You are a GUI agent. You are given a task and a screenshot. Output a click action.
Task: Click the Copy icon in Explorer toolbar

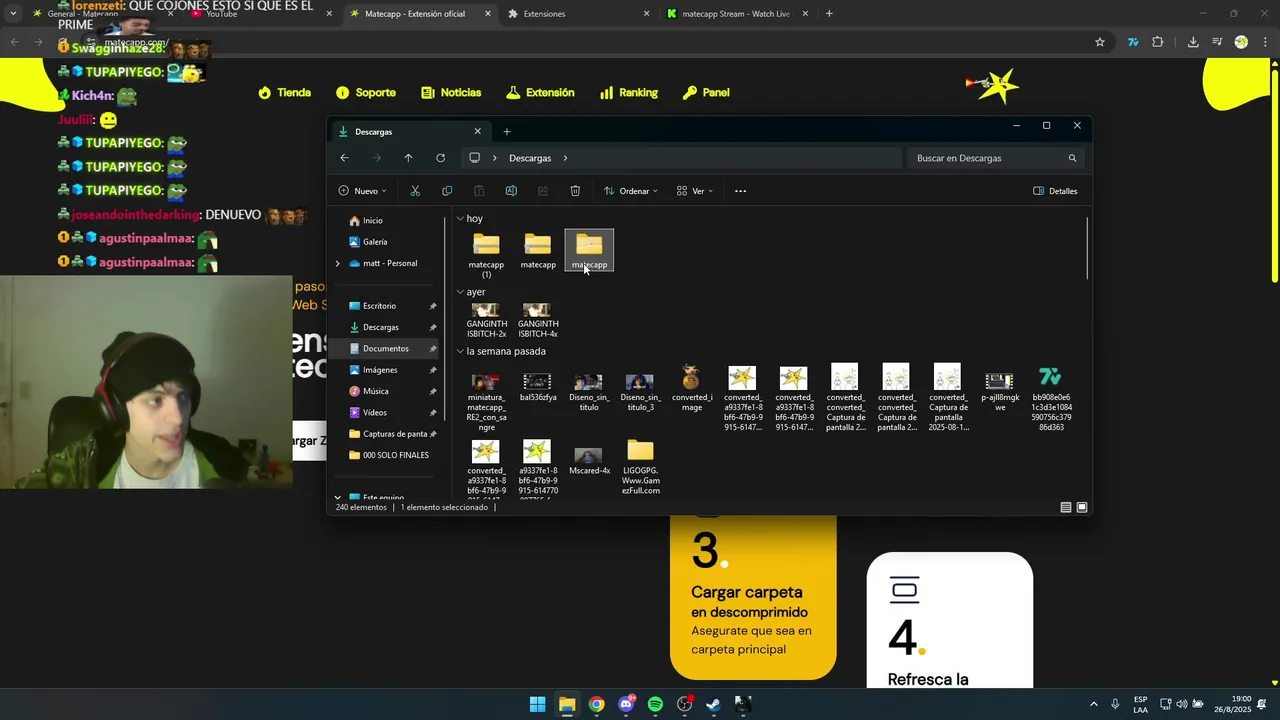[x=447, y=191]
